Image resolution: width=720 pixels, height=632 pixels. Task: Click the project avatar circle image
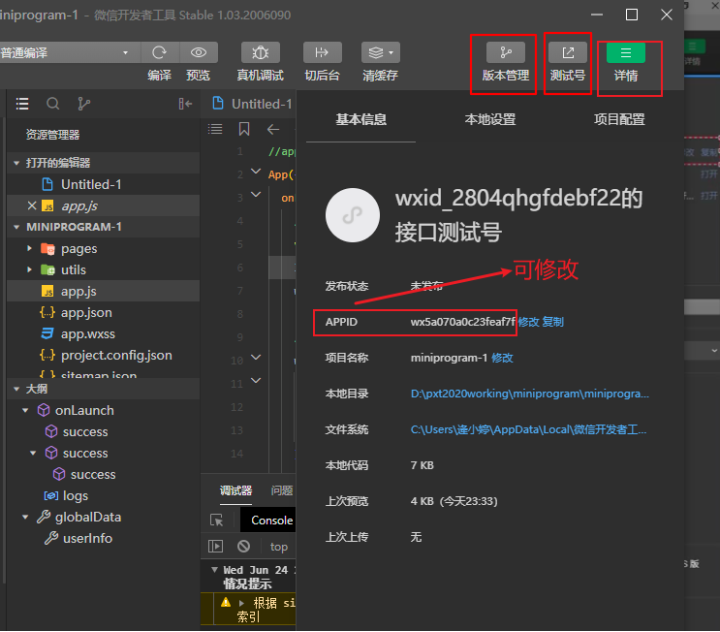pyautogui.click(x=353, y=215)
